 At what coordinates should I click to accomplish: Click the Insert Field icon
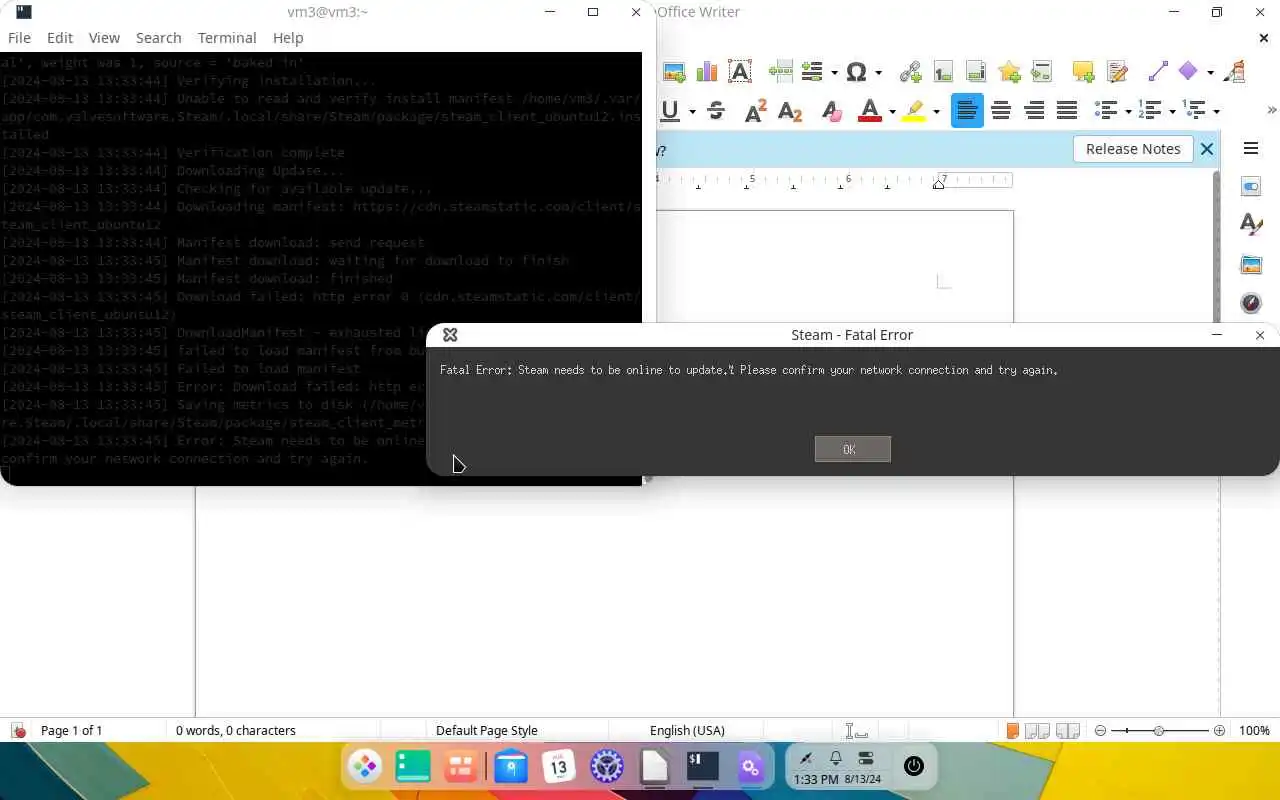tap(812, 72)
